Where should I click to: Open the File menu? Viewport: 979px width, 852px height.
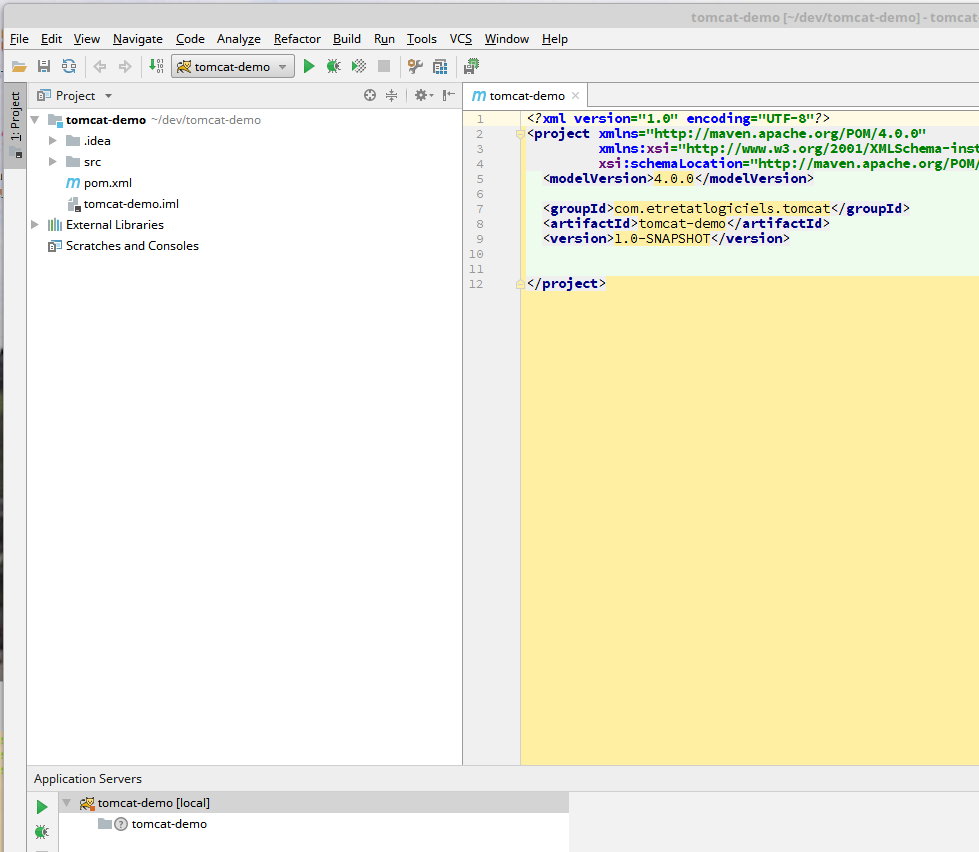tap(19, 39)
